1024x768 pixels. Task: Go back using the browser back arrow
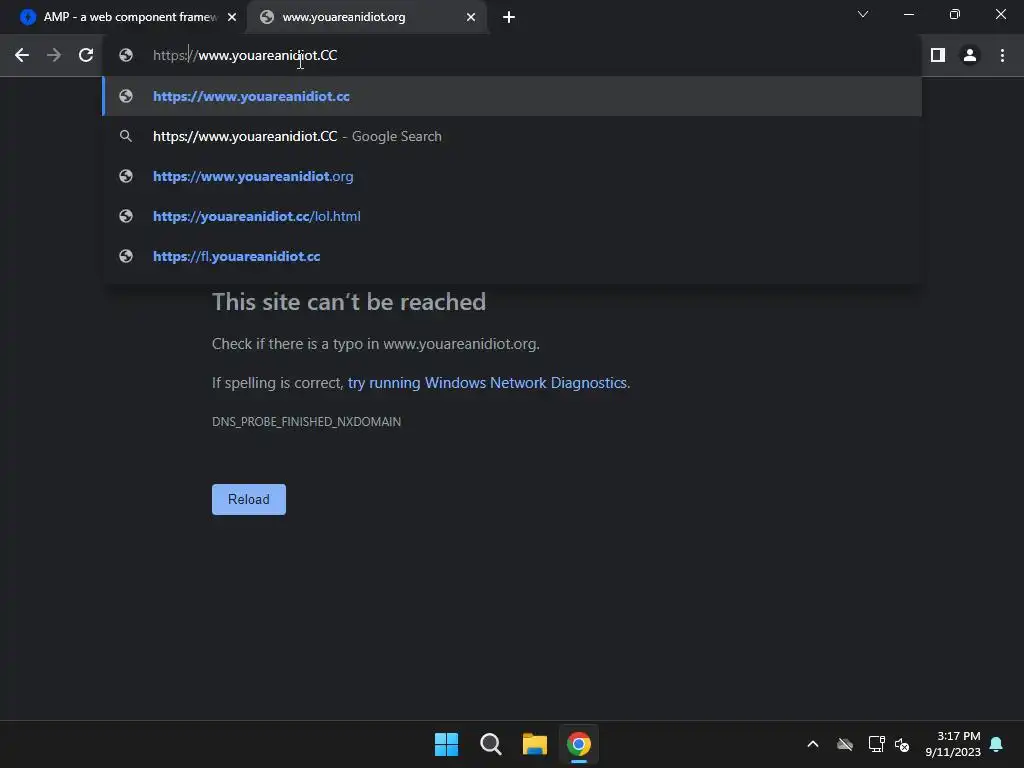tap(22, 56)
